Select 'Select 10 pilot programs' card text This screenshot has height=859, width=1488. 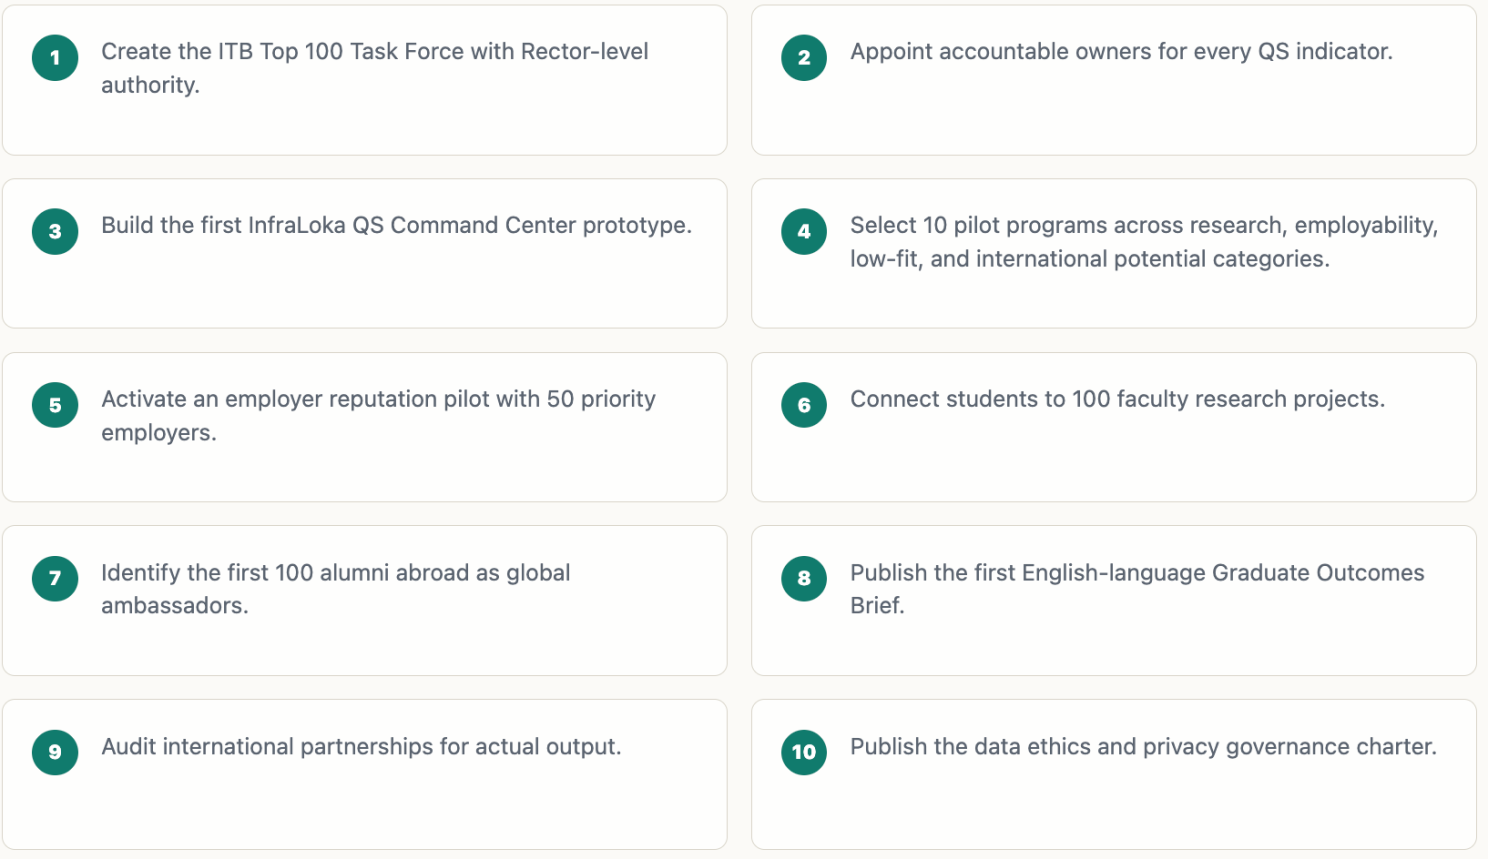tap(1144, 242)
